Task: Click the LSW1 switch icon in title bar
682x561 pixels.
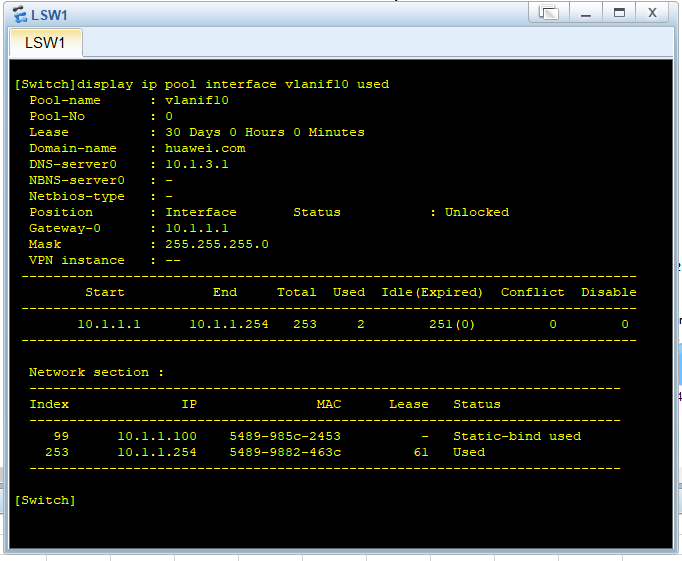Action: point(18,13)
